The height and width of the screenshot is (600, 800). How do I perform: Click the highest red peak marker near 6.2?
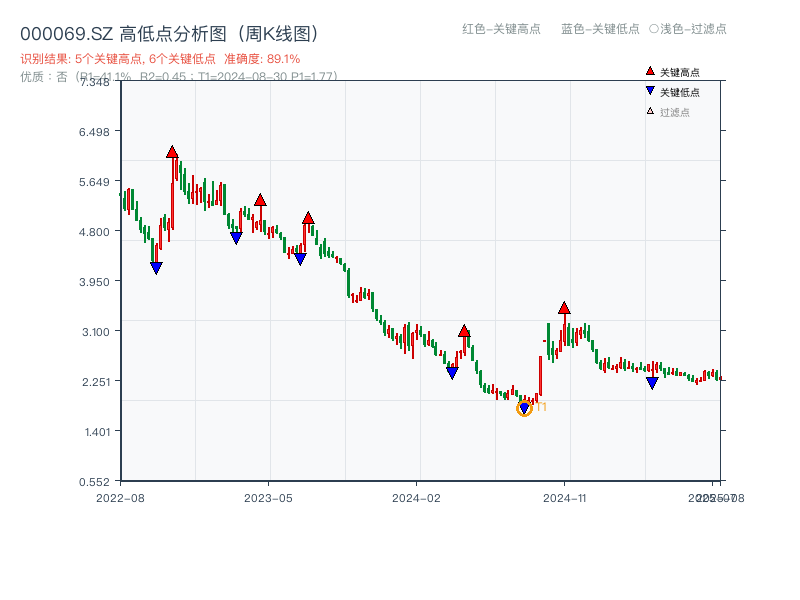point(172,152)
